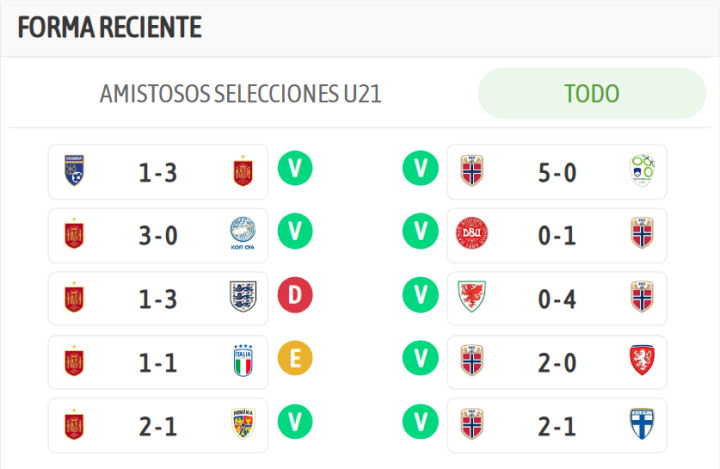
Task: Switch to the Todo tab
Action: pos(592,94)
